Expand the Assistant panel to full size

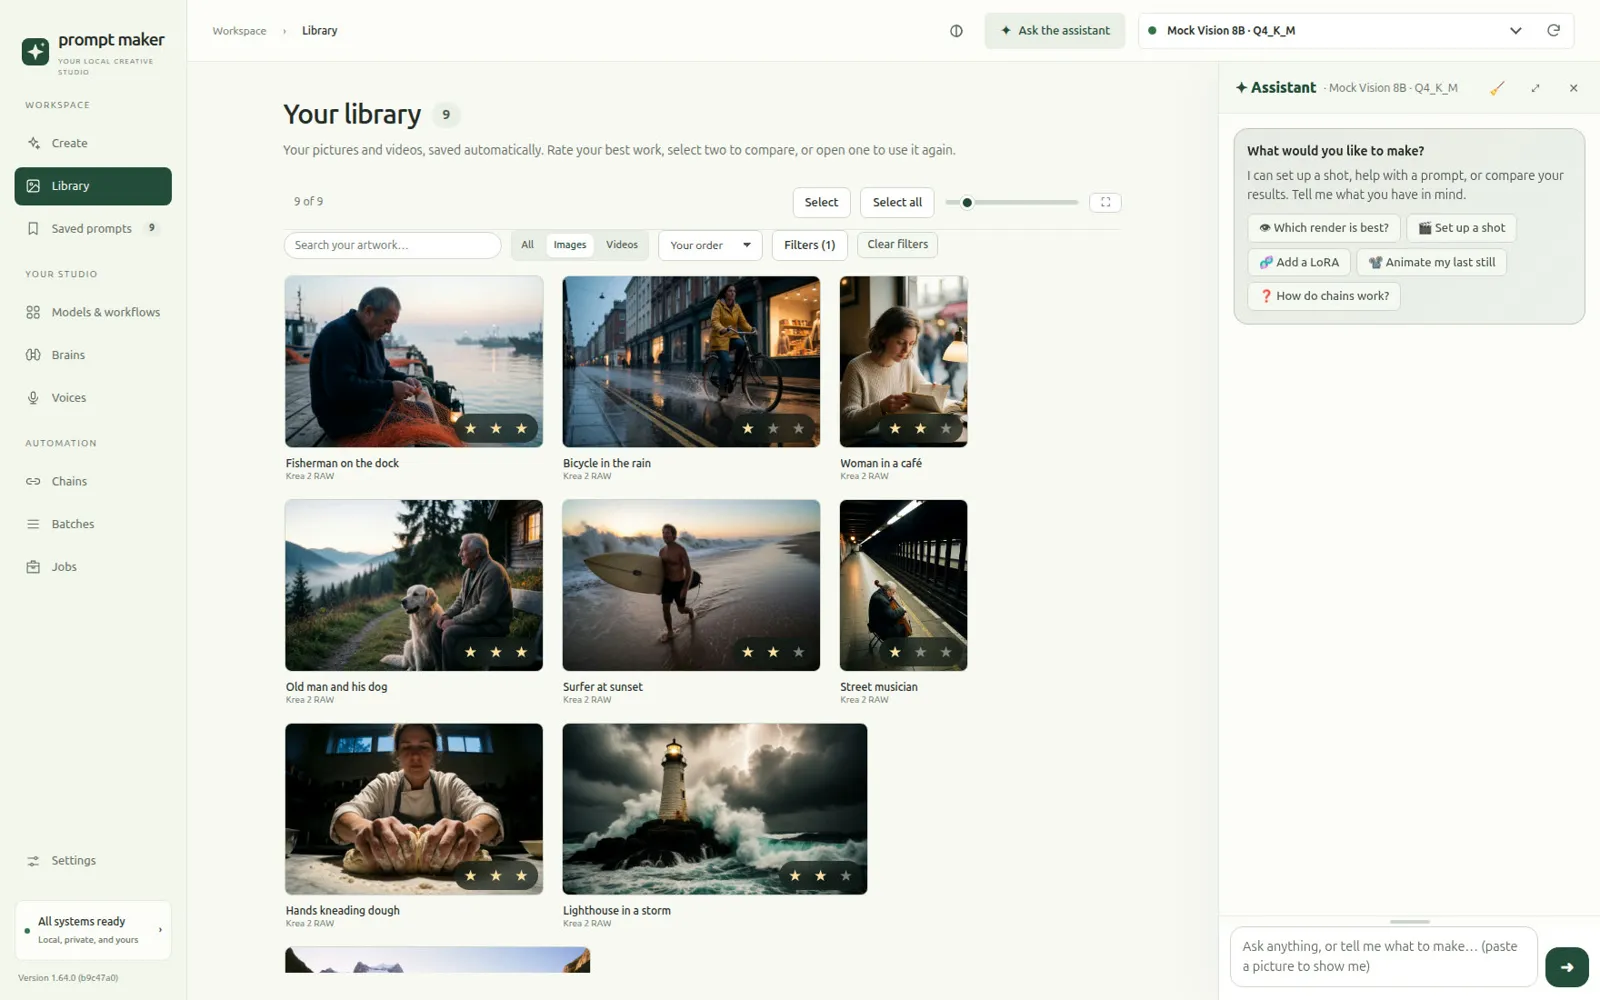(x=1535, y=88)
